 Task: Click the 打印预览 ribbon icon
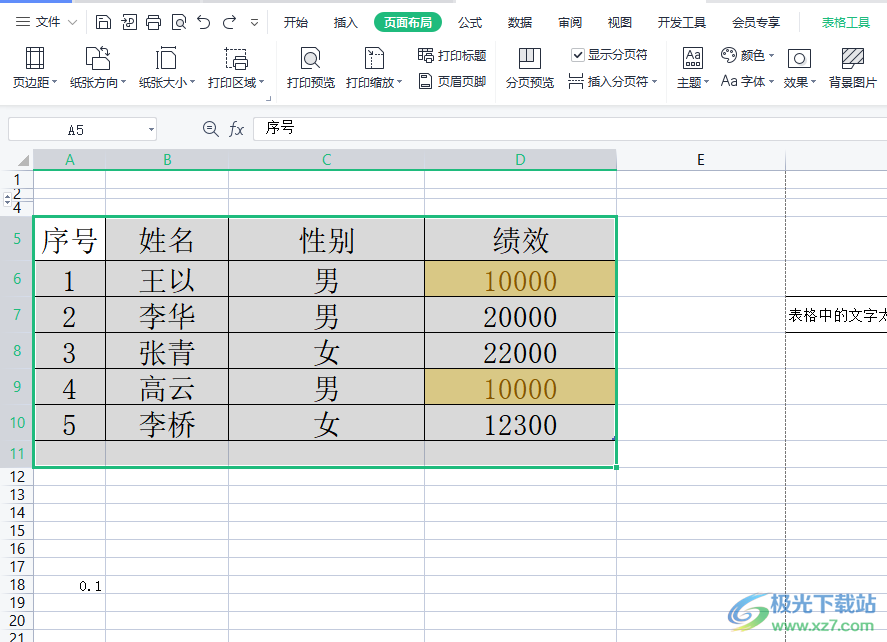point(311,58)
